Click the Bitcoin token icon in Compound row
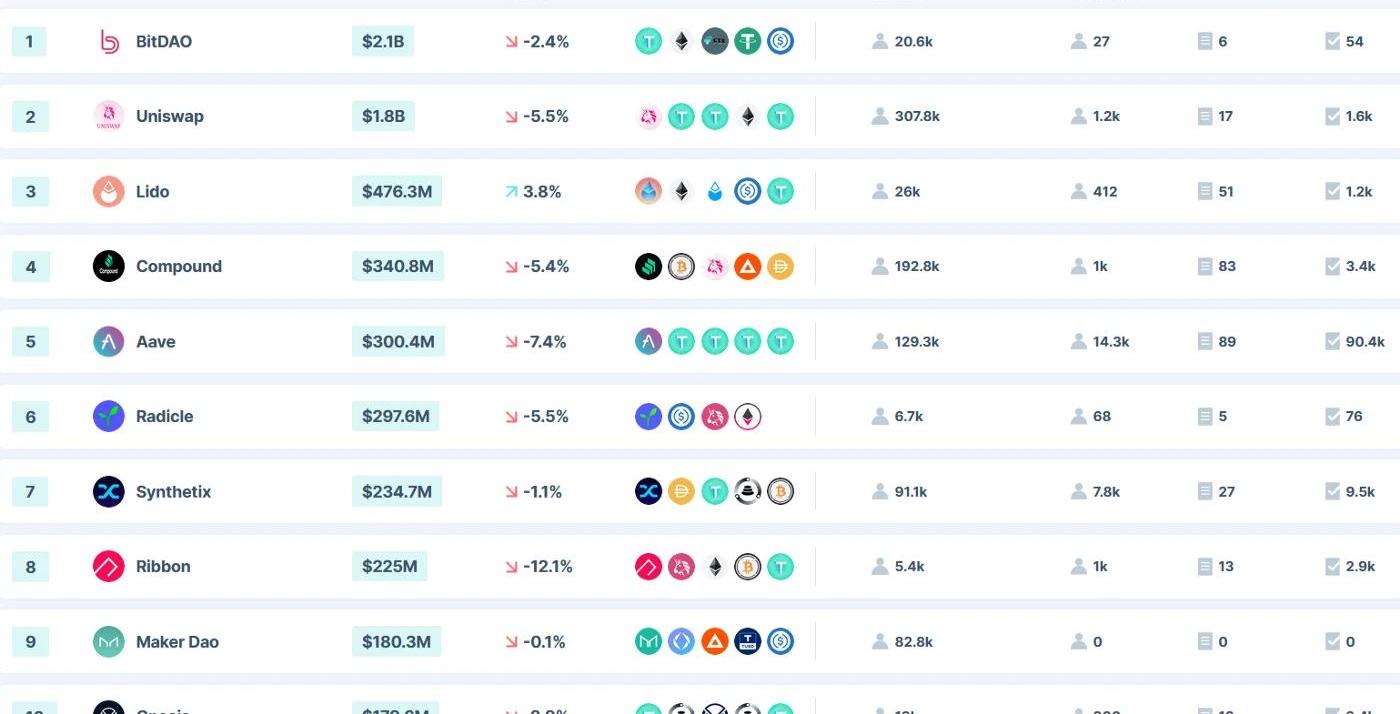This screenshot has width=1400, height=714. click(681, 266)
